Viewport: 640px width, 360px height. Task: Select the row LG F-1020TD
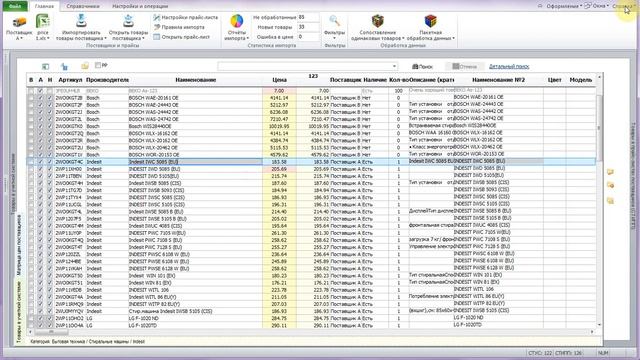tap(311, 325)
